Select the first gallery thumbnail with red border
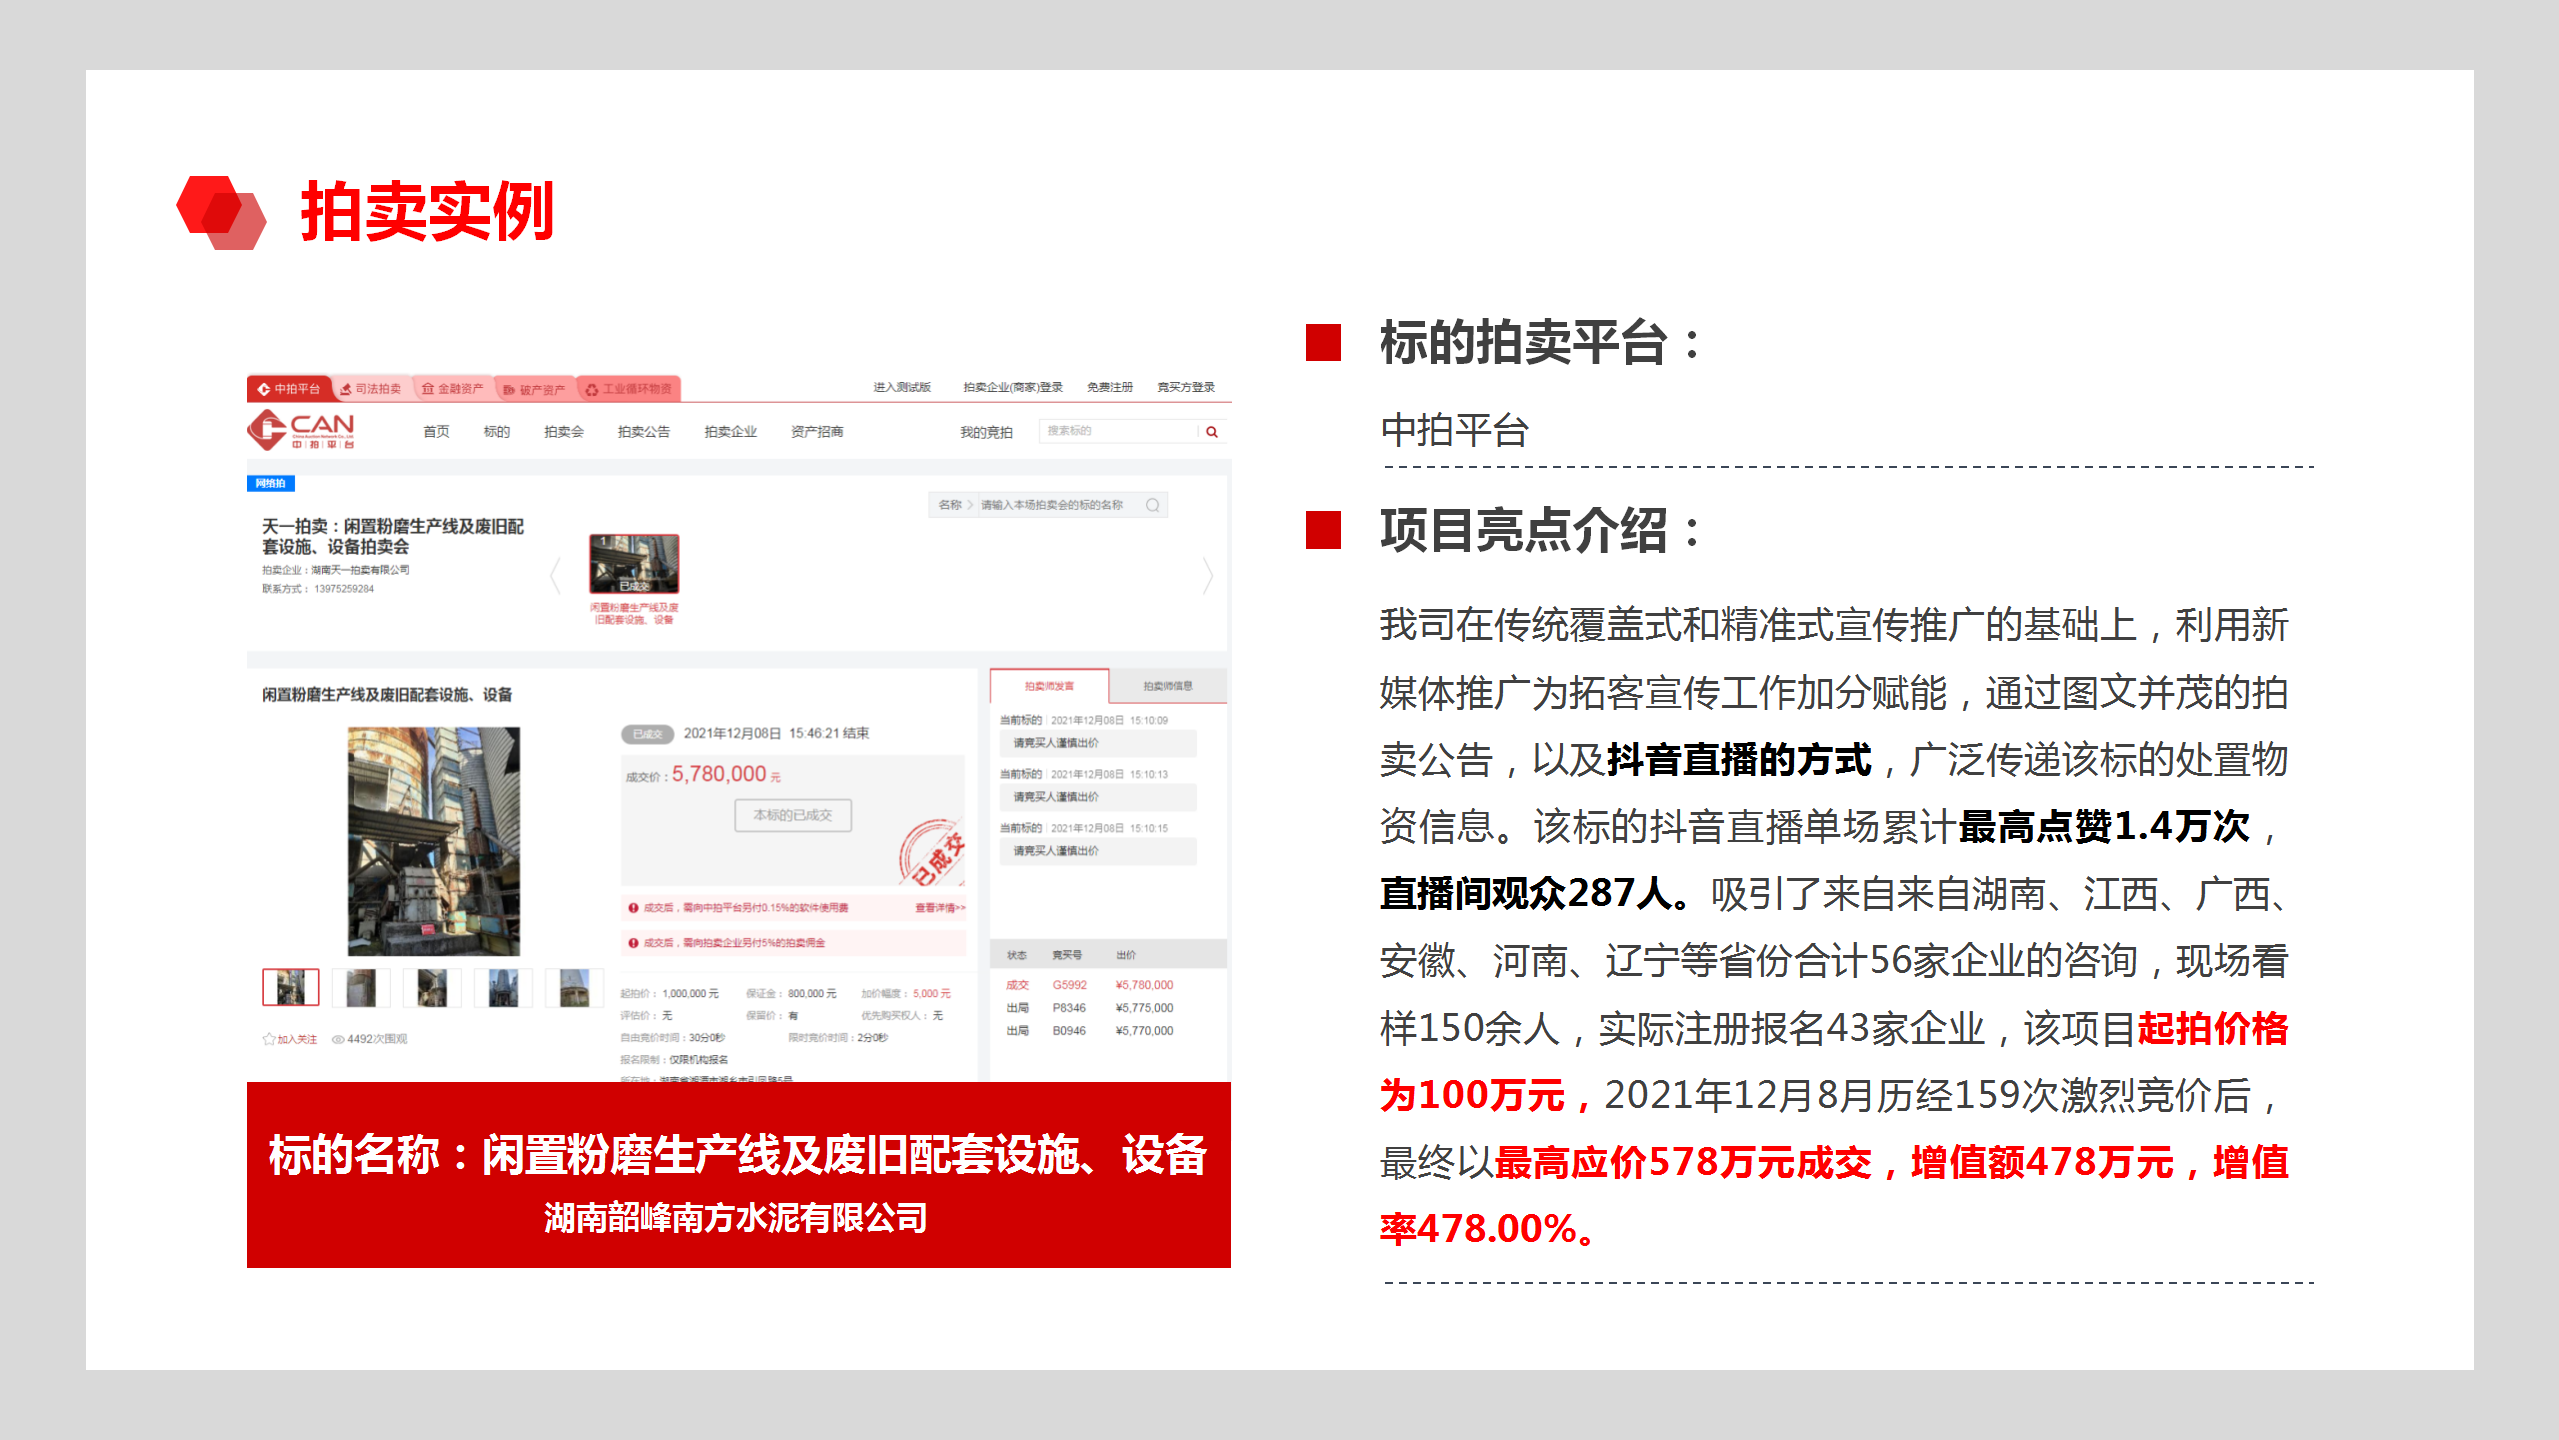Viewport: 2559px width, 1440px height. click(290, 988)
